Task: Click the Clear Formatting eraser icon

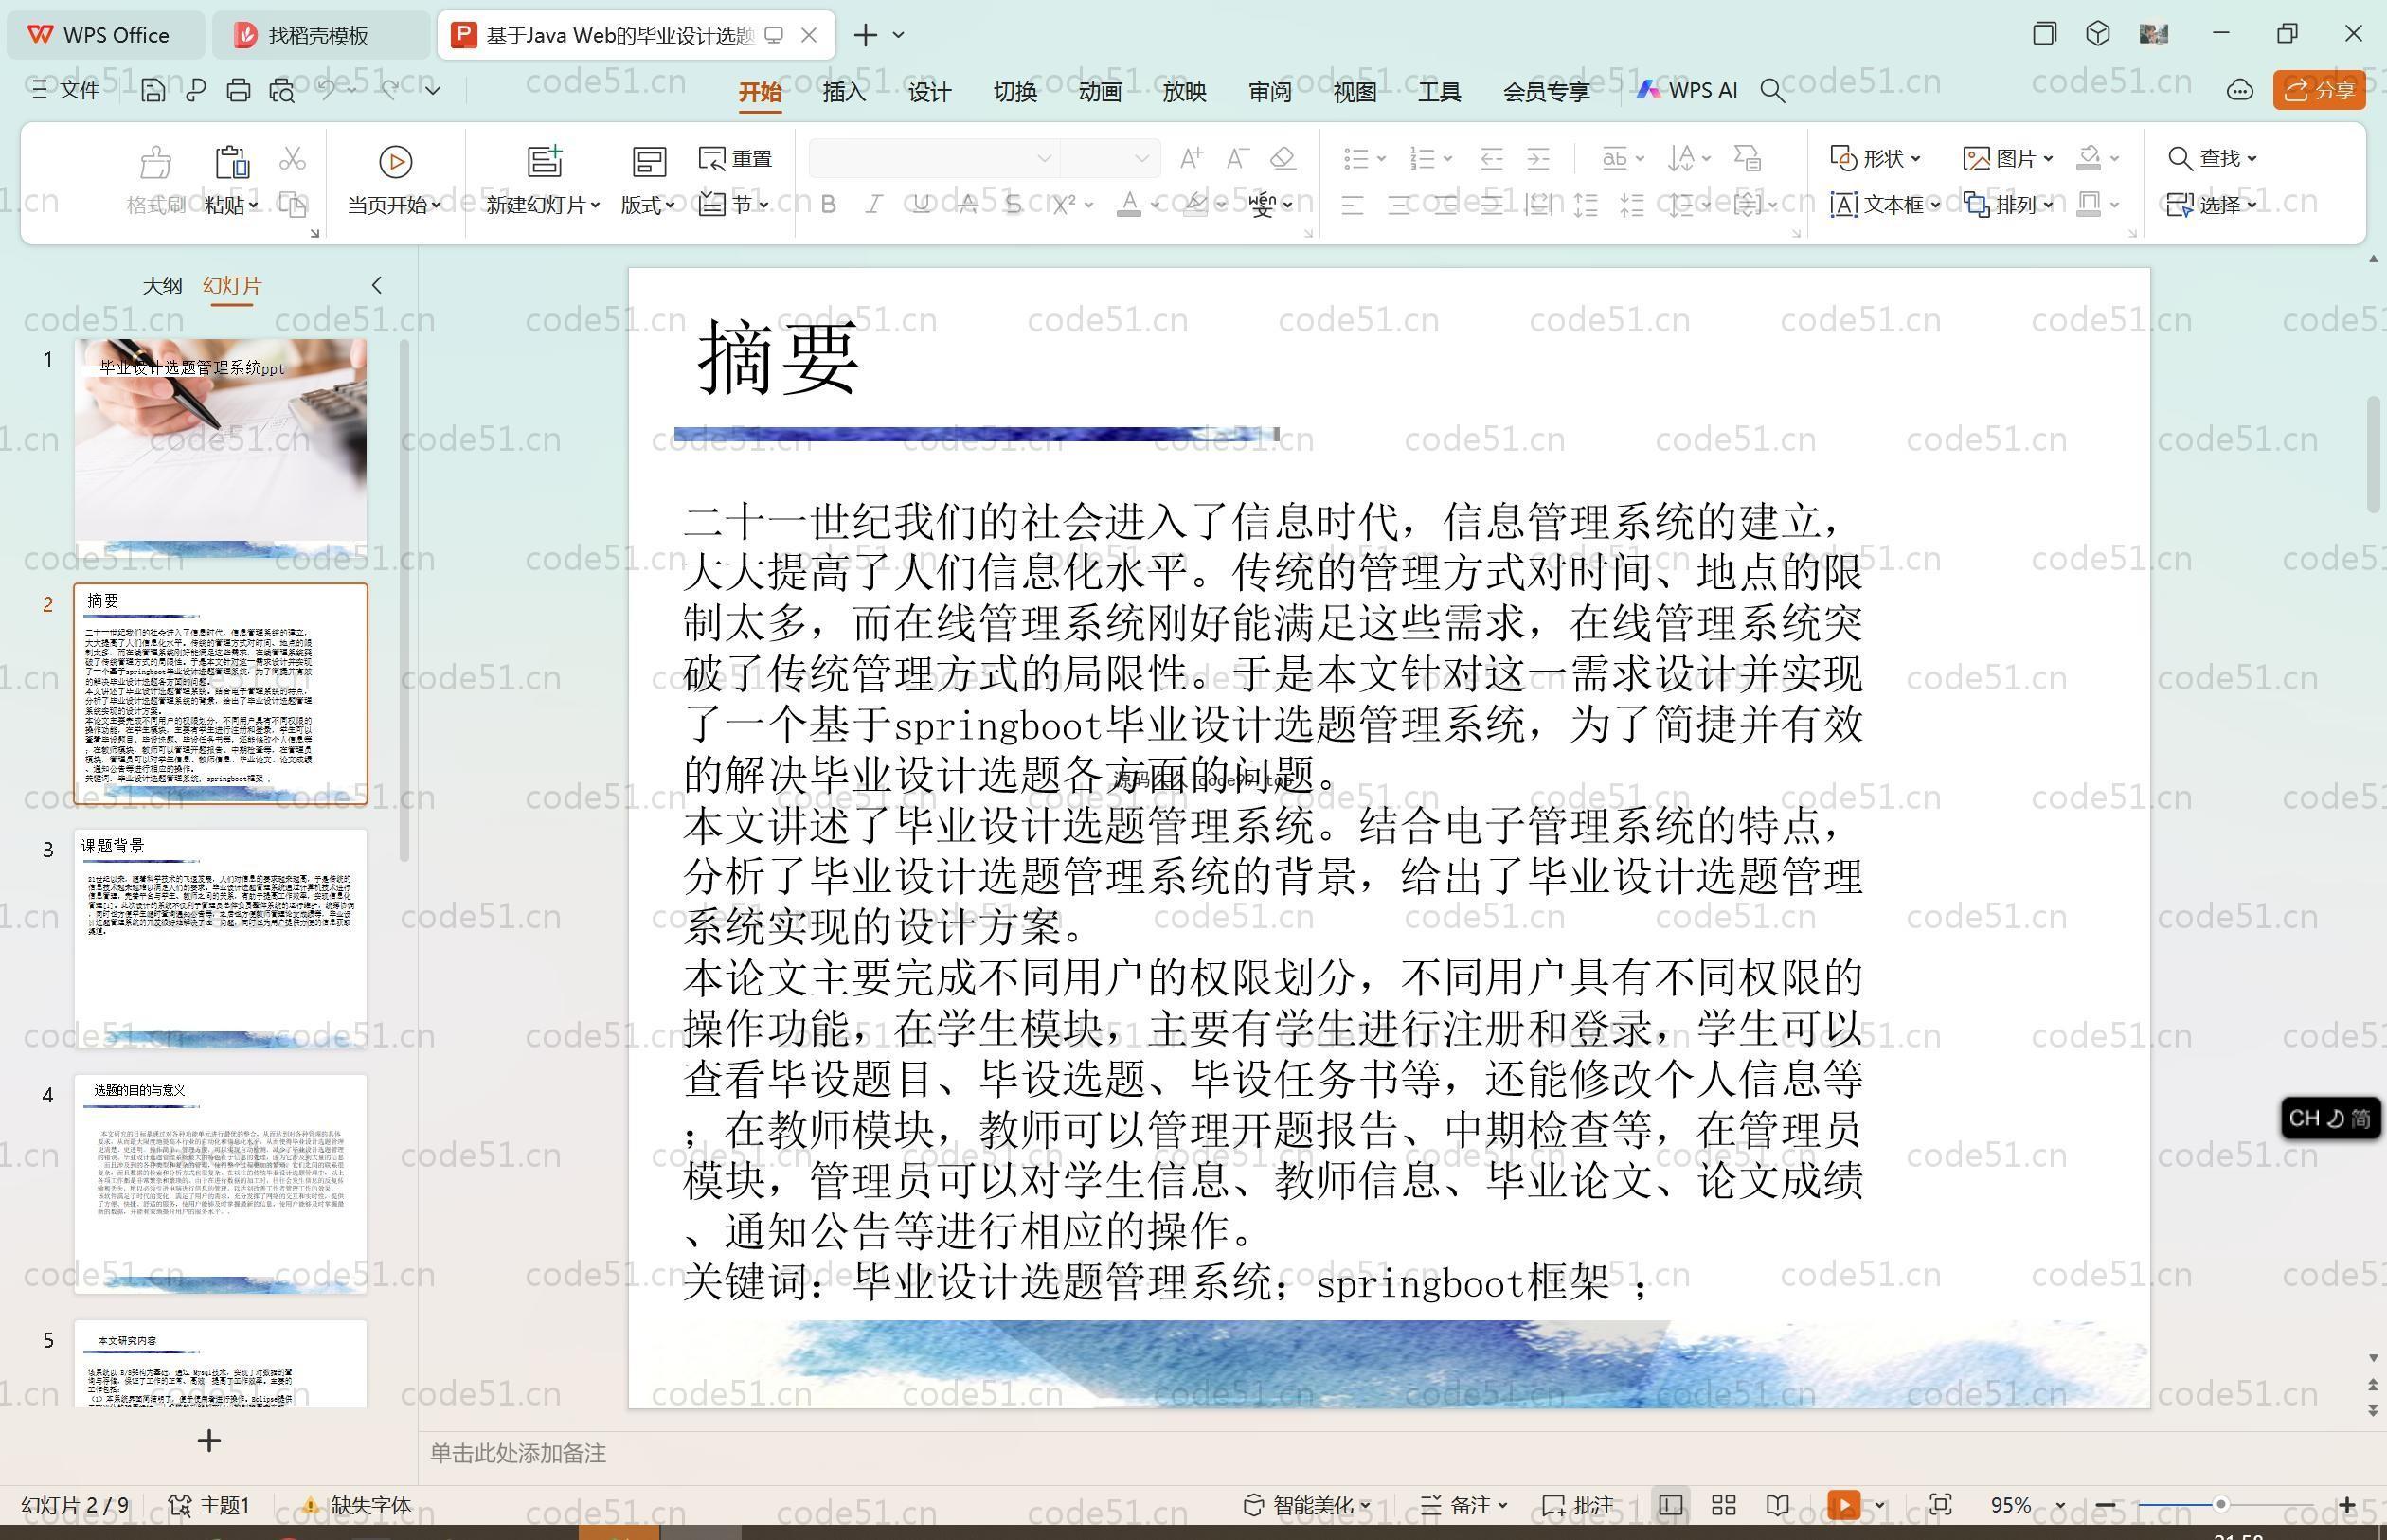Action: 1283,158
